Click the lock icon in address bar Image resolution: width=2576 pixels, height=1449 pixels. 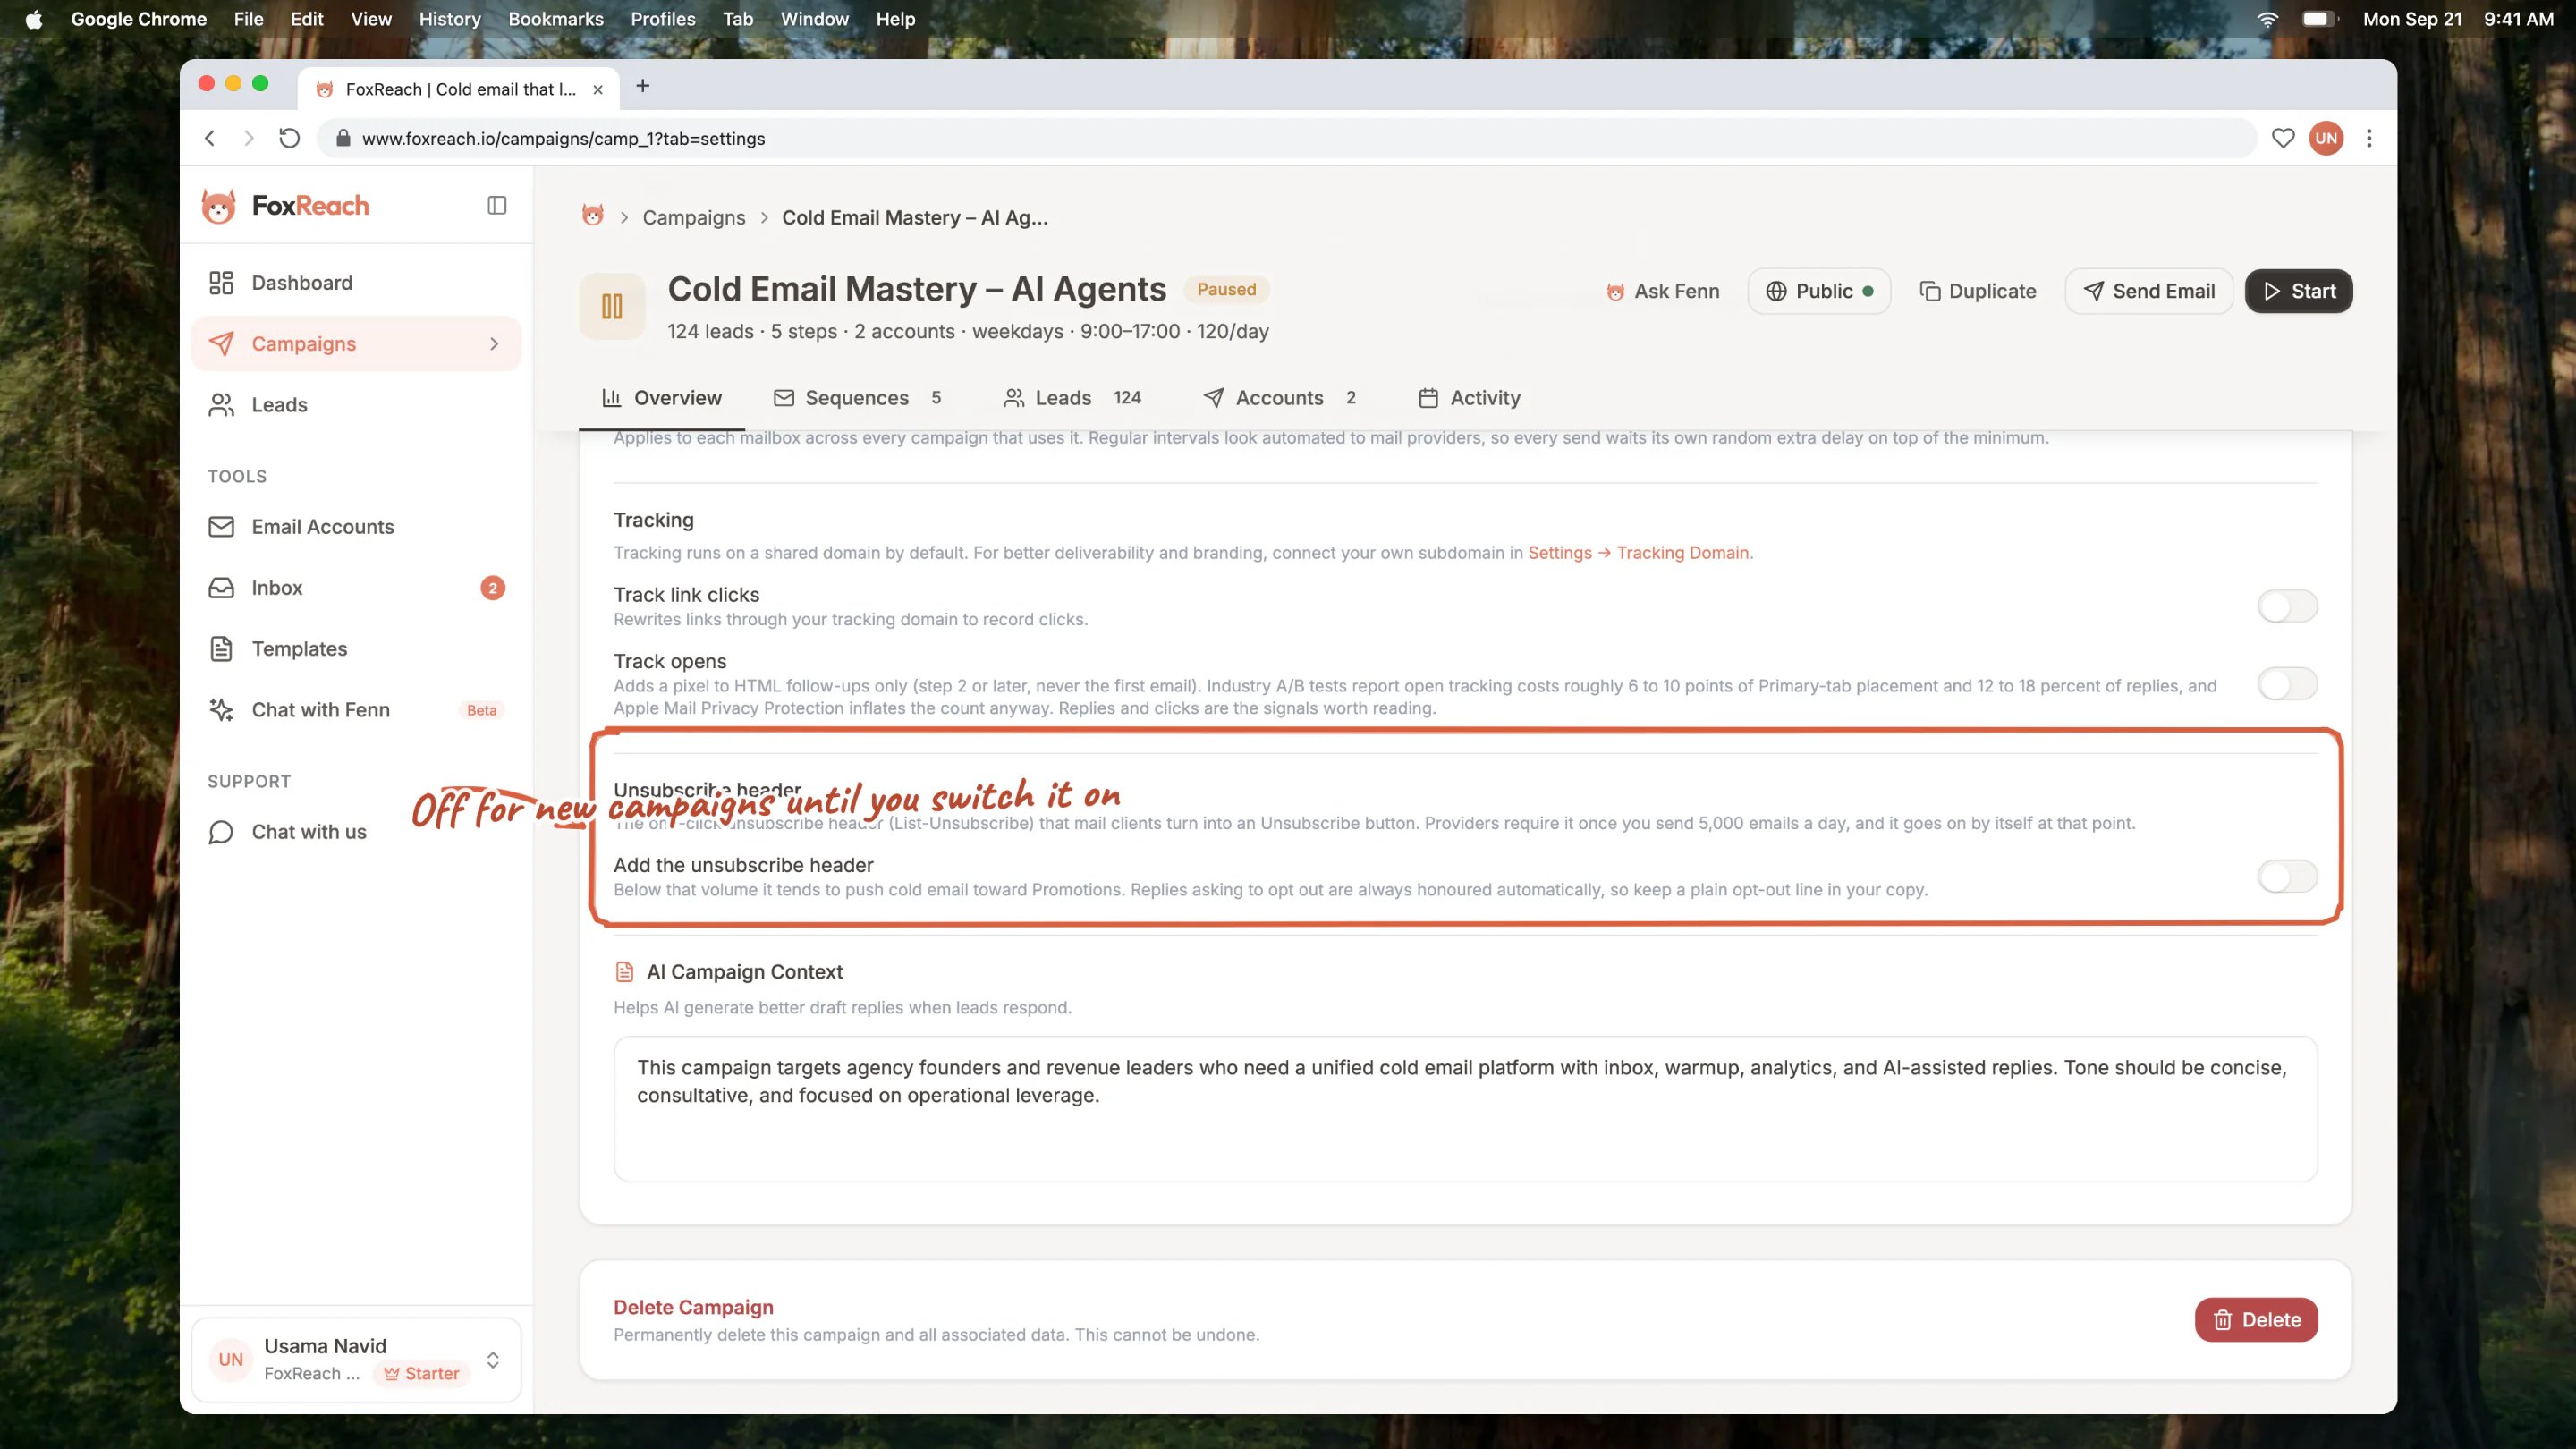coord(343,138)
